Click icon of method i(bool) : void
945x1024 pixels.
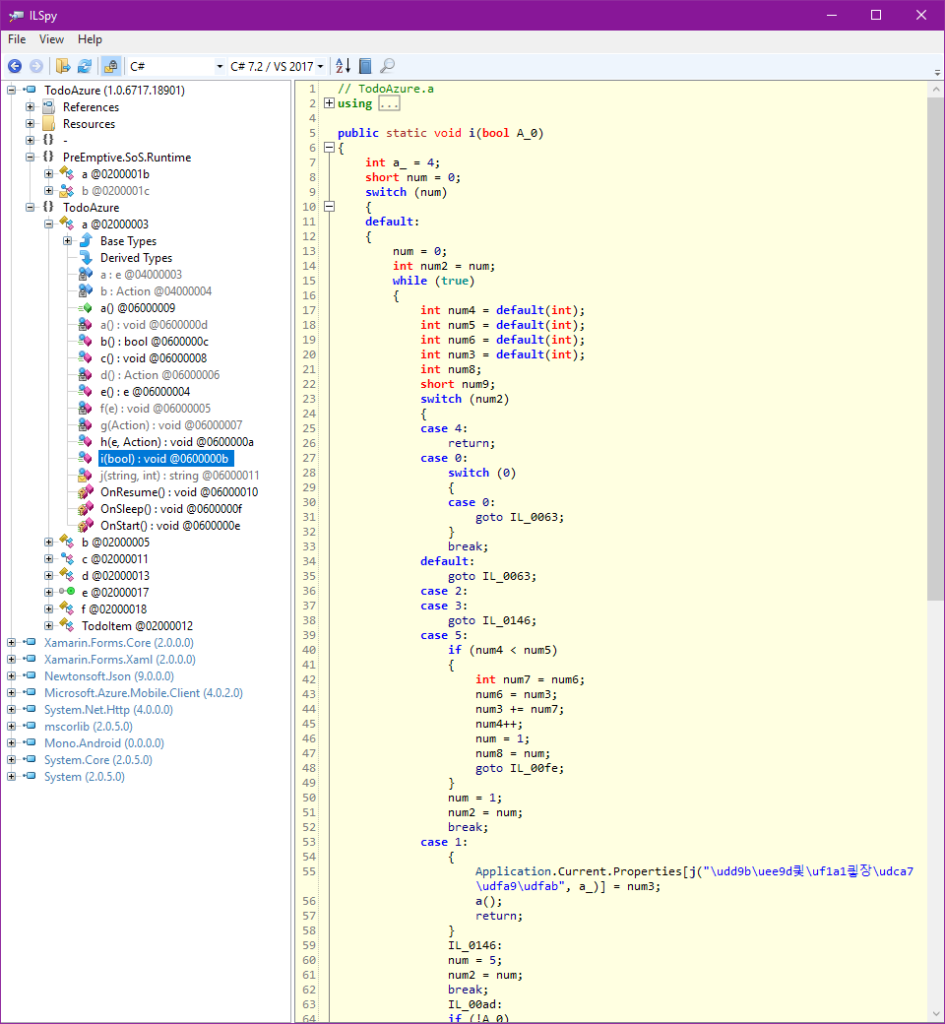tap(86, 458)
